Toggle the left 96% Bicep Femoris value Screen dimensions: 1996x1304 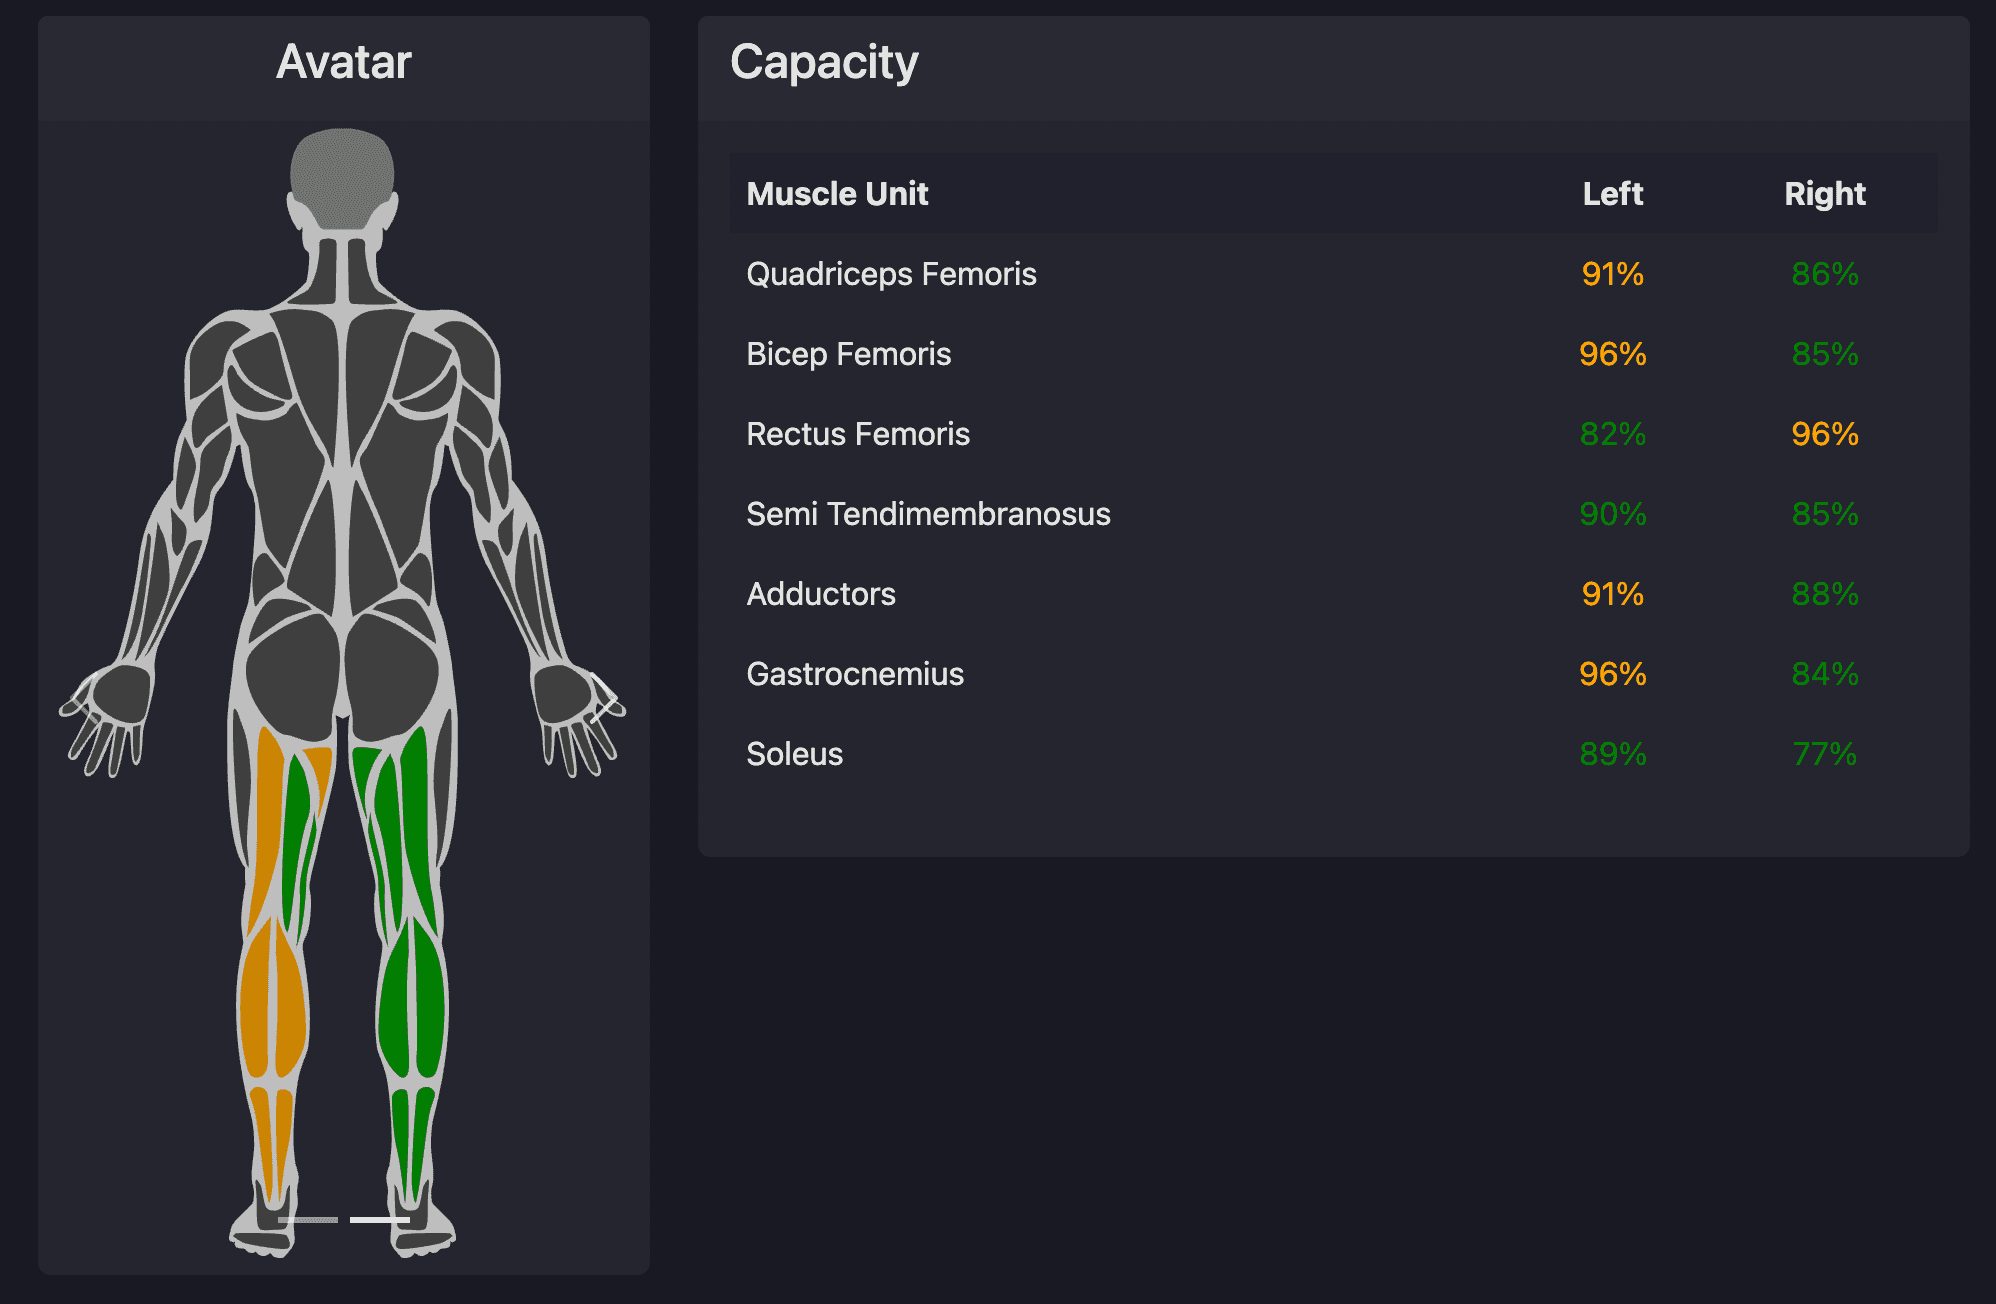tap(1611, 354)
